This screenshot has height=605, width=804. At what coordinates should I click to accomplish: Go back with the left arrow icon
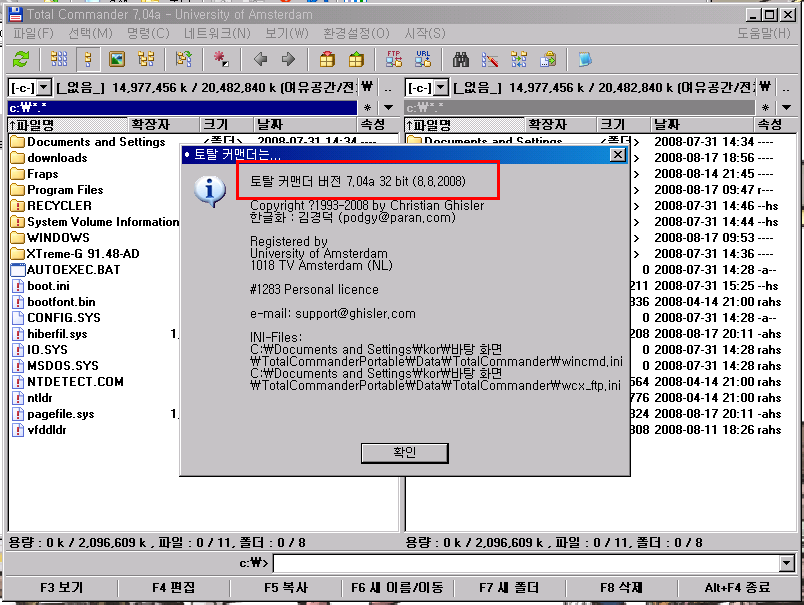point(260,59)
